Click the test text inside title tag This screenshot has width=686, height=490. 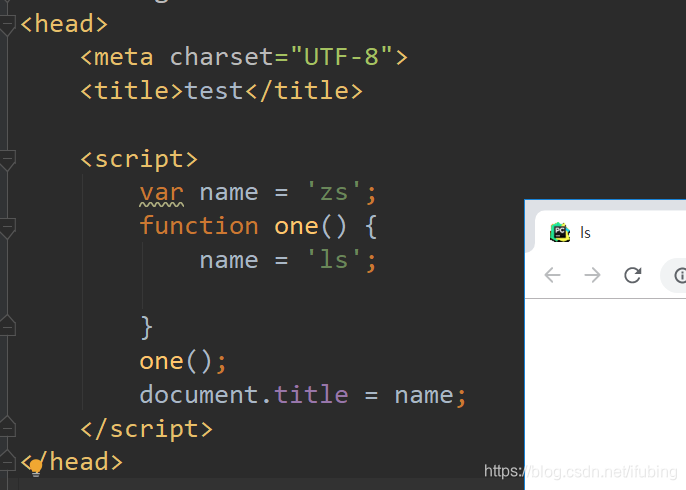coord(214,91)
